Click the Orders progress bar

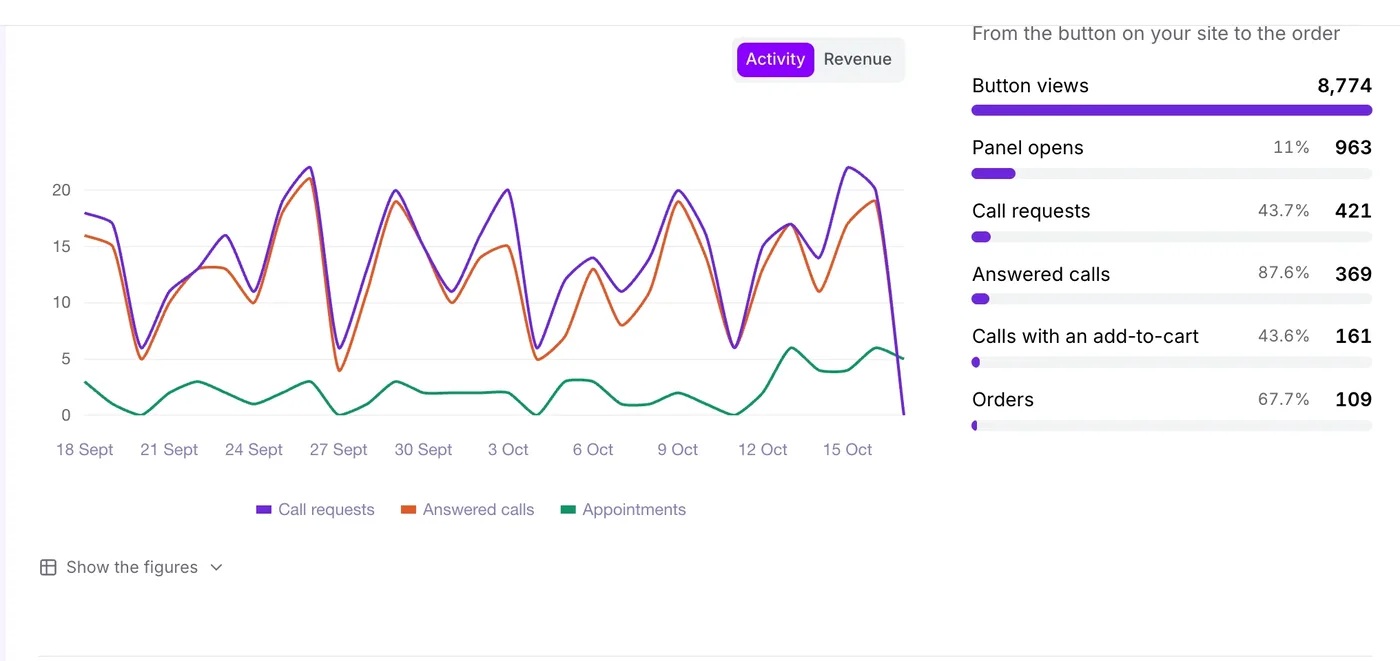[x=1172, y=425]
